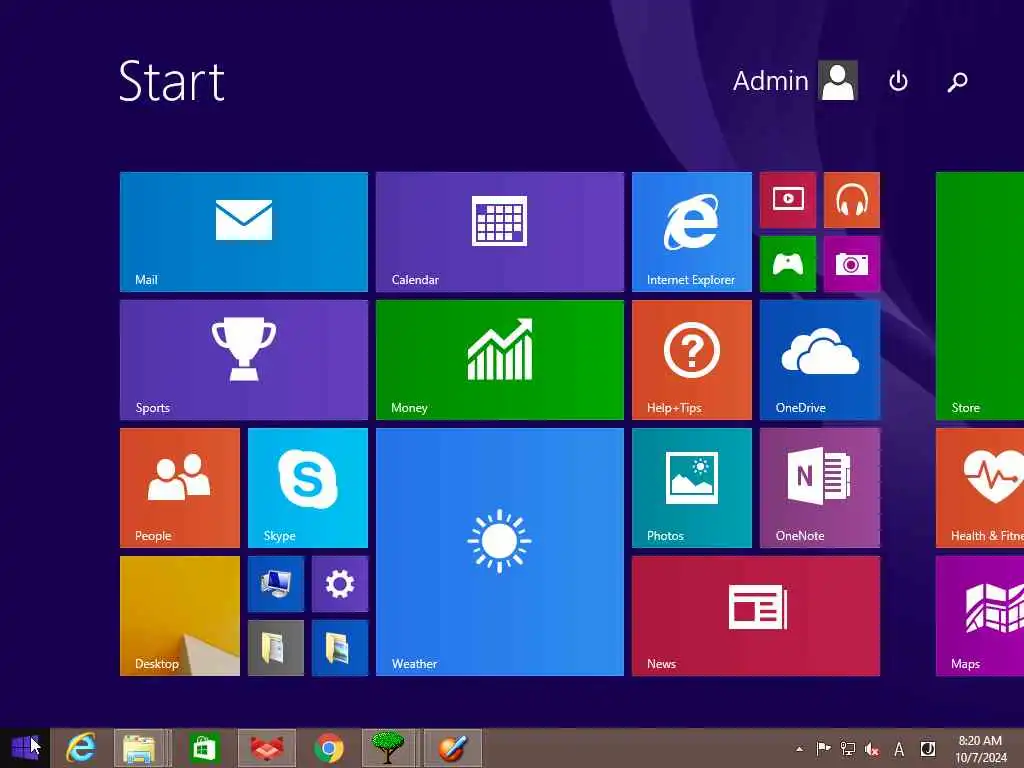Open the News tile
Image resolution: width=1024 pixels, height=768 pixels.
point(756,616)
